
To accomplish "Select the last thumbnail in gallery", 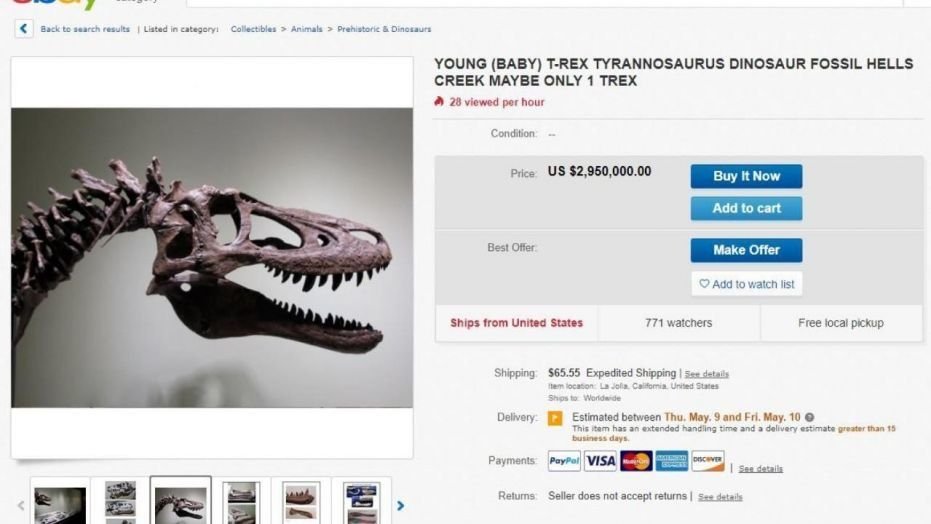I will (x=361, y=502).
